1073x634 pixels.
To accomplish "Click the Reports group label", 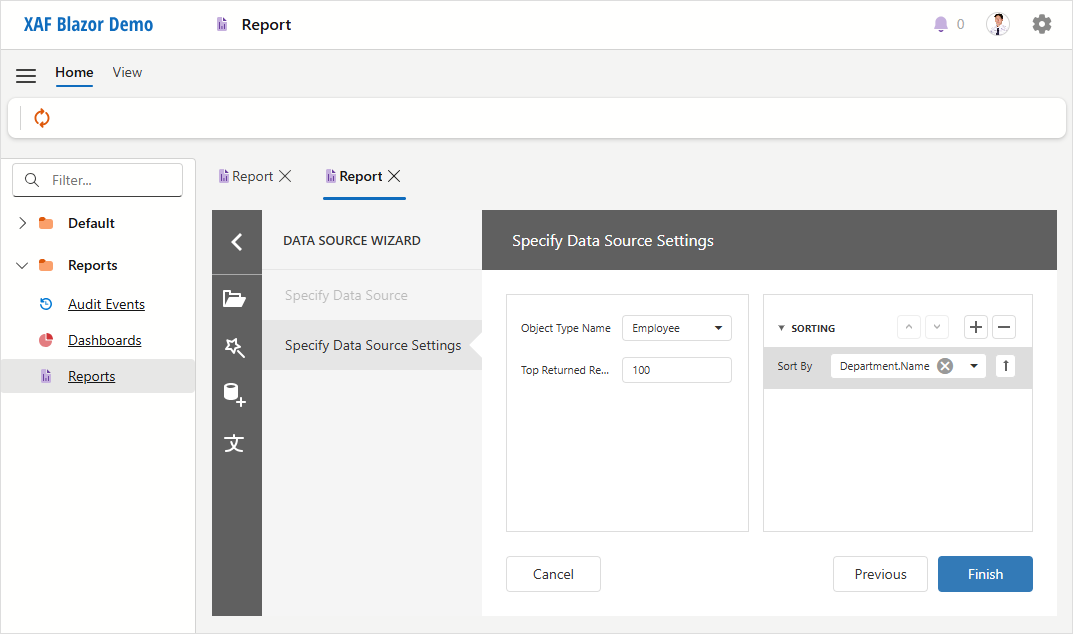I will (92, 265).
